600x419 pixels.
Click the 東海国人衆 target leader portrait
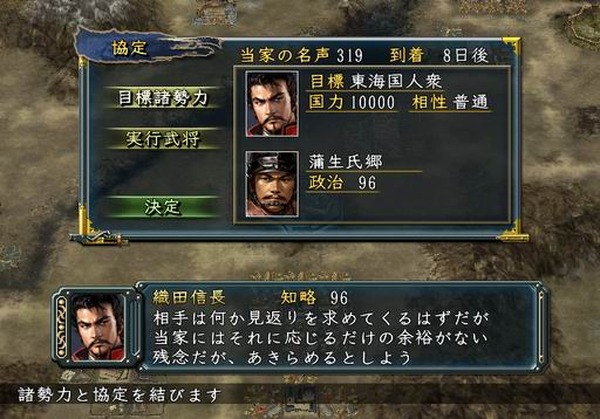272,104
